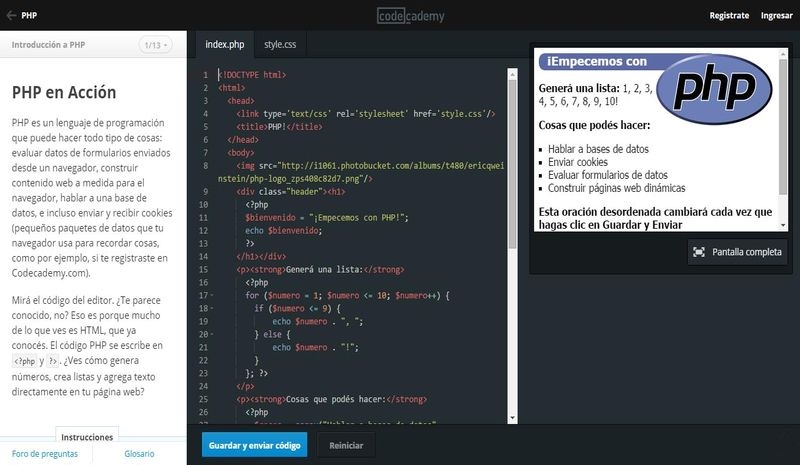Click the PHP en Acción heading

point(64,92)
